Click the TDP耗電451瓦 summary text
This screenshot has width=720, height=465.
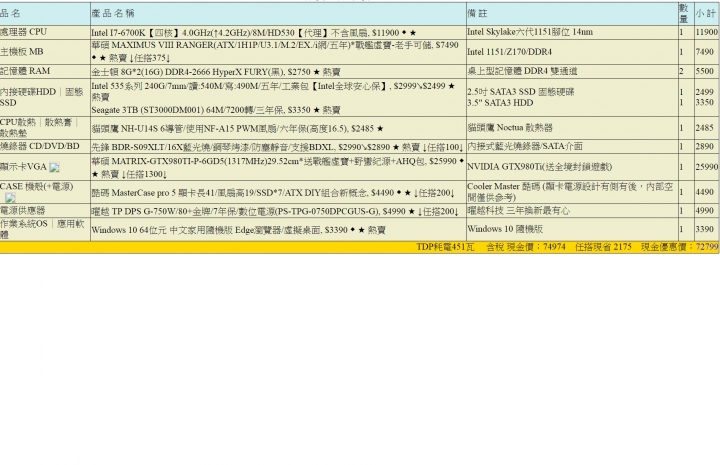click(x=445, y=247)
